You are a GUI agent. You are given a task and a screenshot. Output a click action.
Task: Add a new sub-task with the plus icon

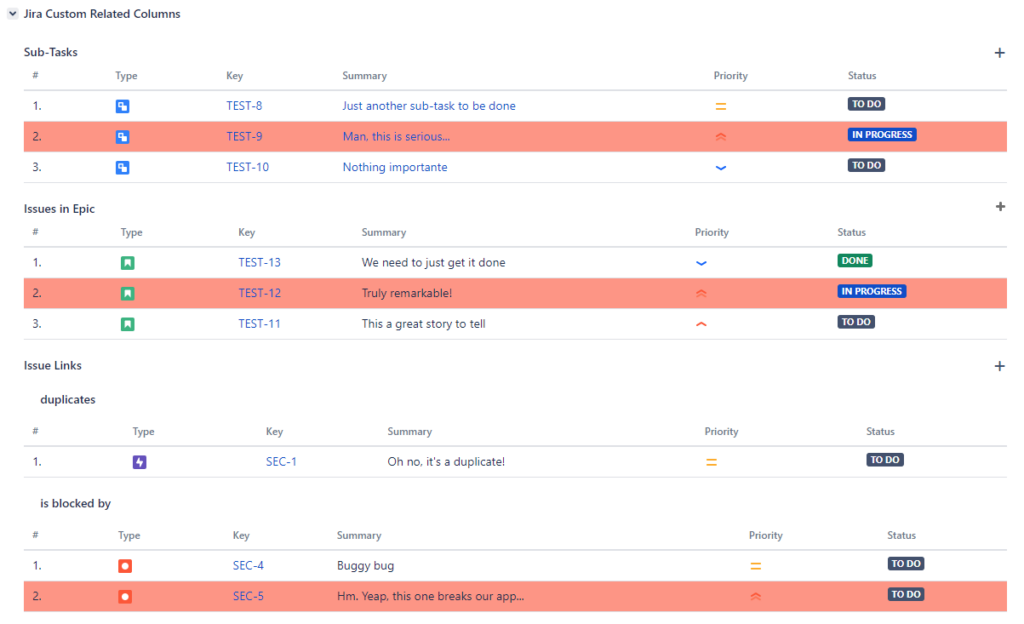pos(999,53)
